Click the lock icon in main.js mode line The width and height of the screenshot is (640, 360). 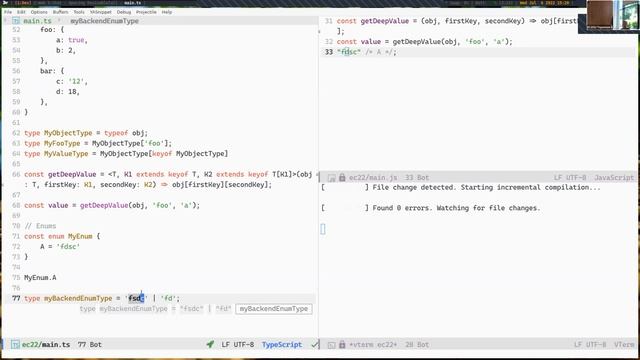coord(342,178)
